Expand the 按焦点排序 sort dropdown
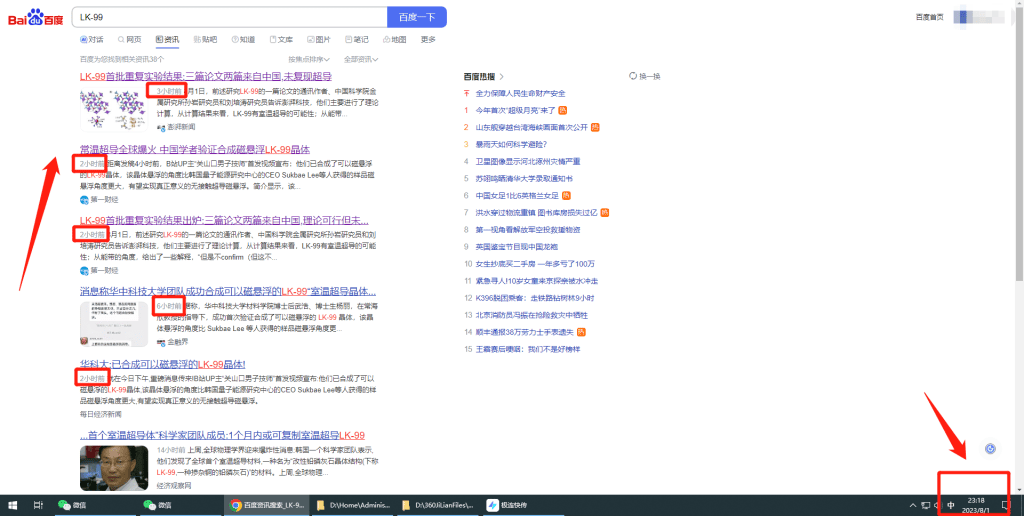This screenshot has height=516, width=1024. click(x=309, y=59)
